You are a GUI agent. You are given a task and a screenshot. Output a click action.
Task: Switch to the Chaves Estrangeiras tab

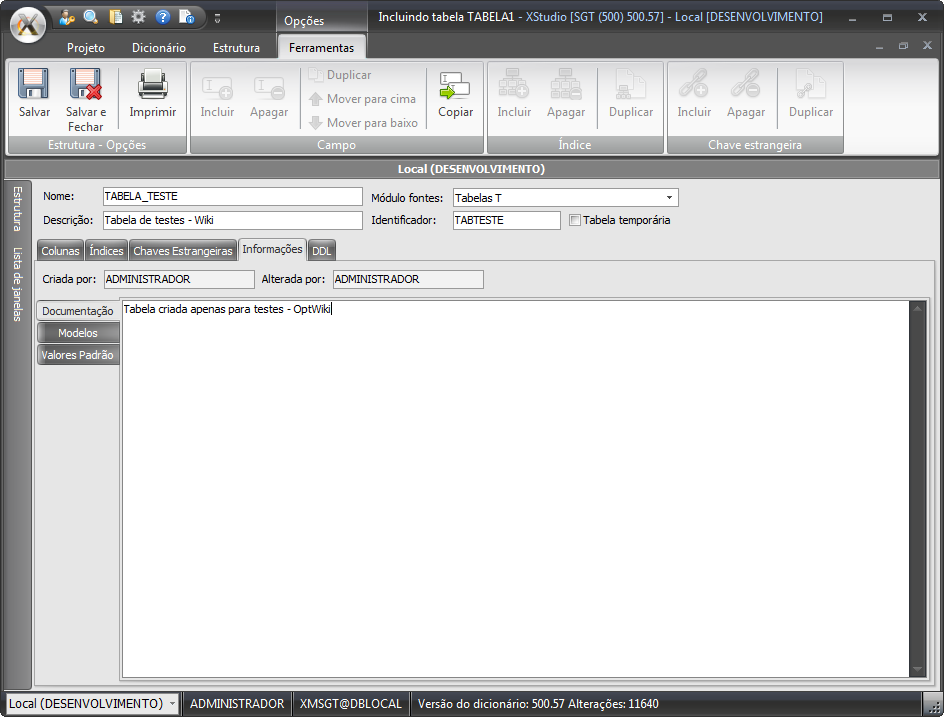click(183, 250)
